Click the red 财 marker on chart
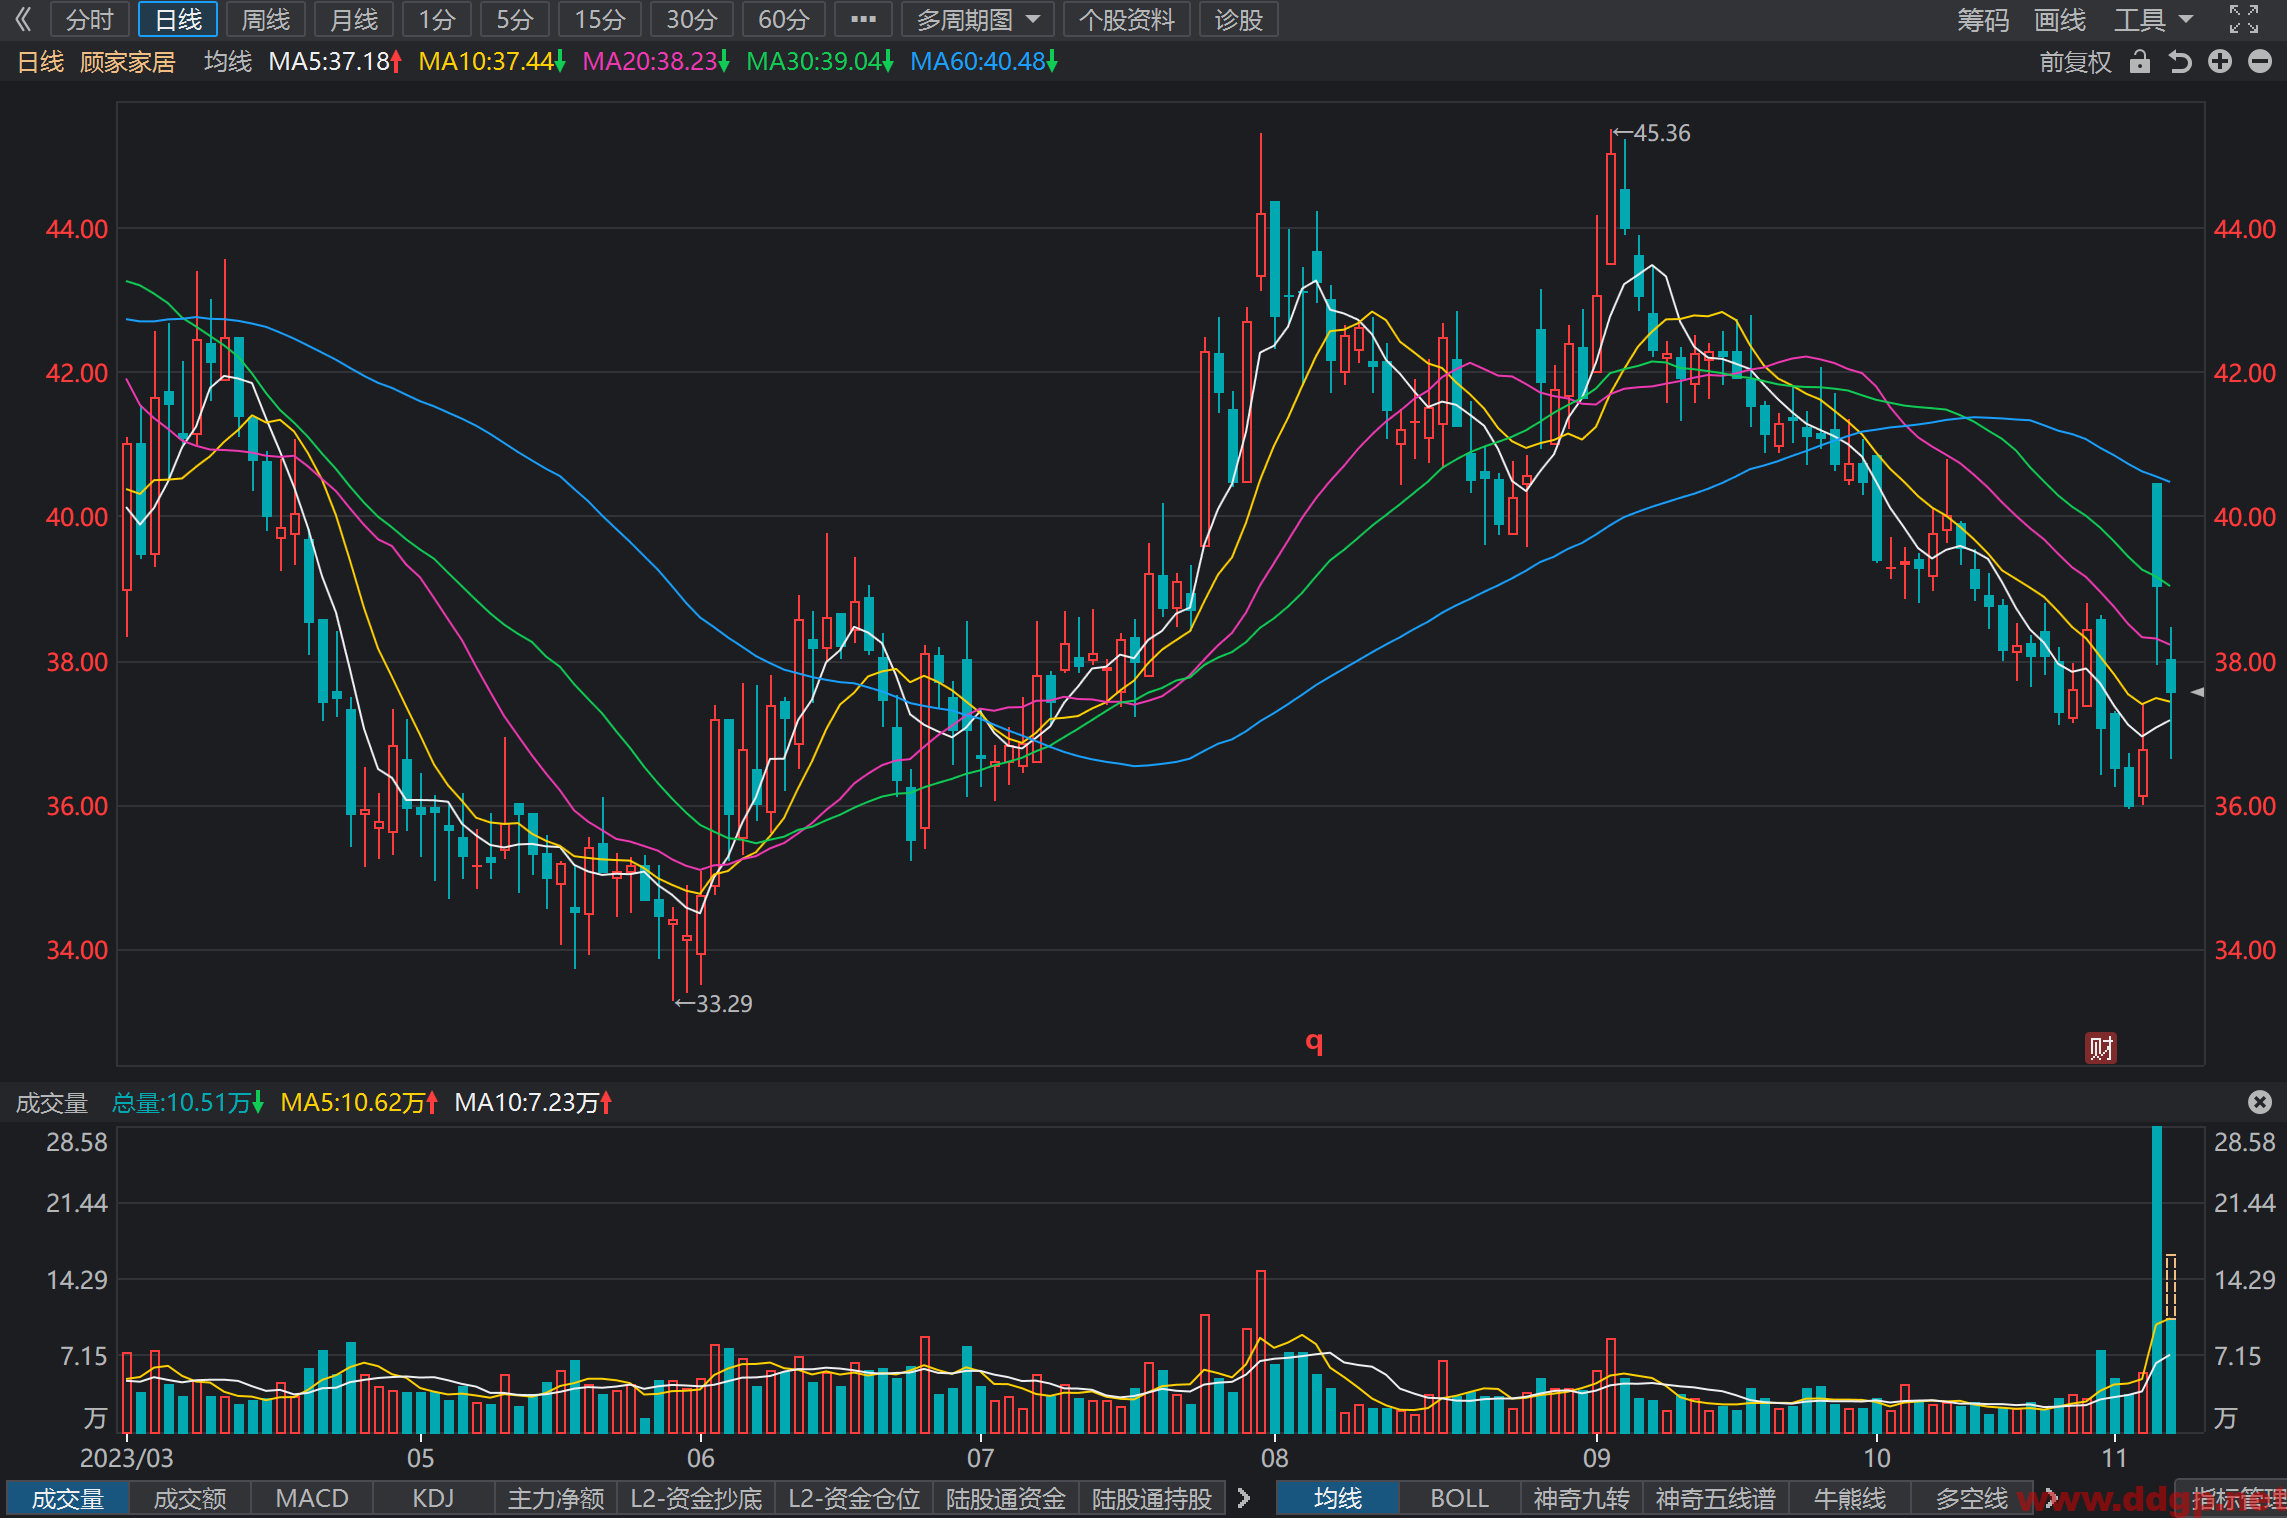The width and height of the screenshot is (2287, 1518). coord(2101,1048)
